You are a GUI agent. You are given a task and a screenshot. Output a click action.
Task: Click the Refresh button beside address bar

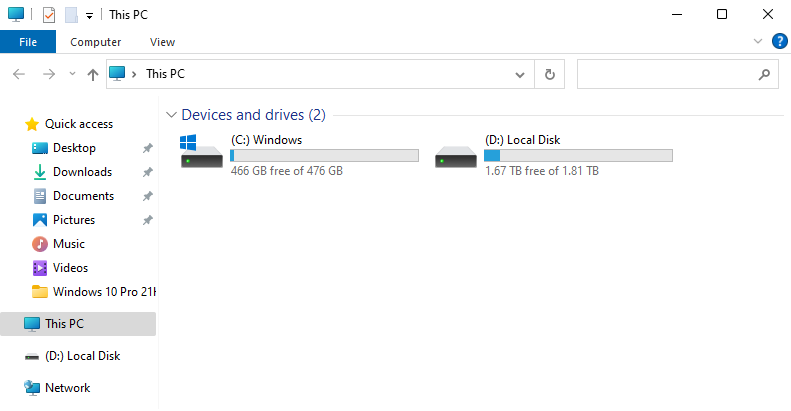click(549, 74)
